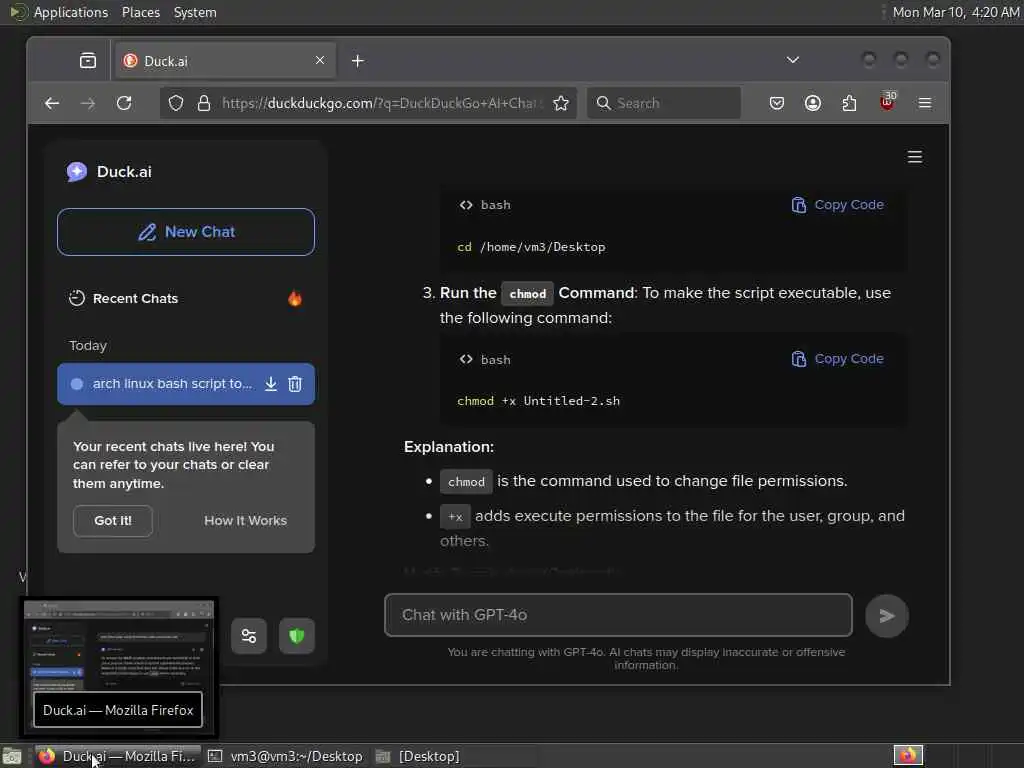Select arch linux bash script chat
Screen dimensions: 1024x768
(x=172, y=384)
